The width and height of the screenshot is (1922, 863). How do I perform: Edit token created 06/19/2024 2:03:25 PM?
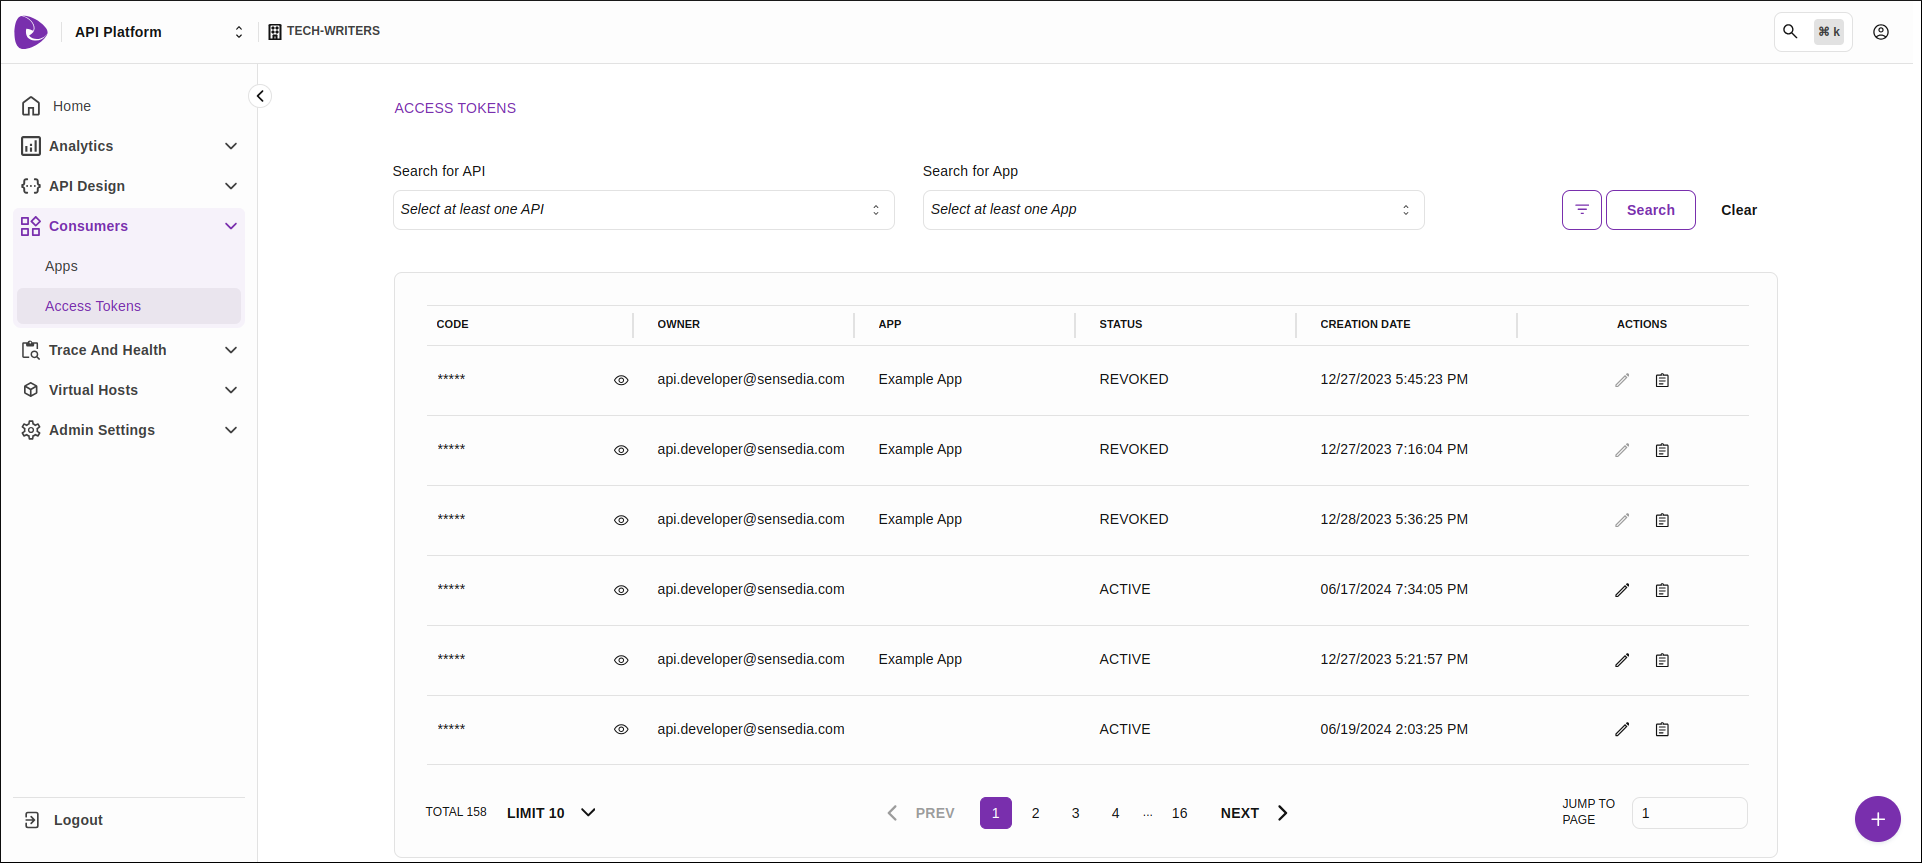(x=1622, y=729)
